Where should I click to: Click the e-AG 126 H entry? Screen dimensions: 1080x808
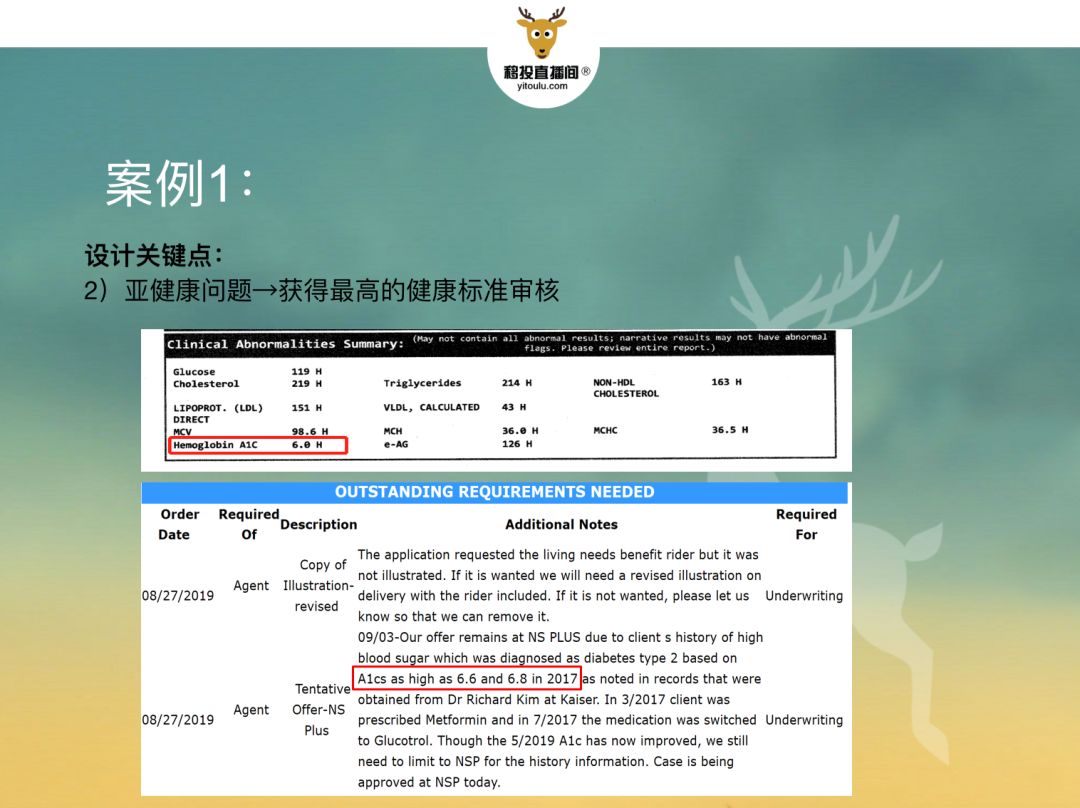[x=457, y=444]
